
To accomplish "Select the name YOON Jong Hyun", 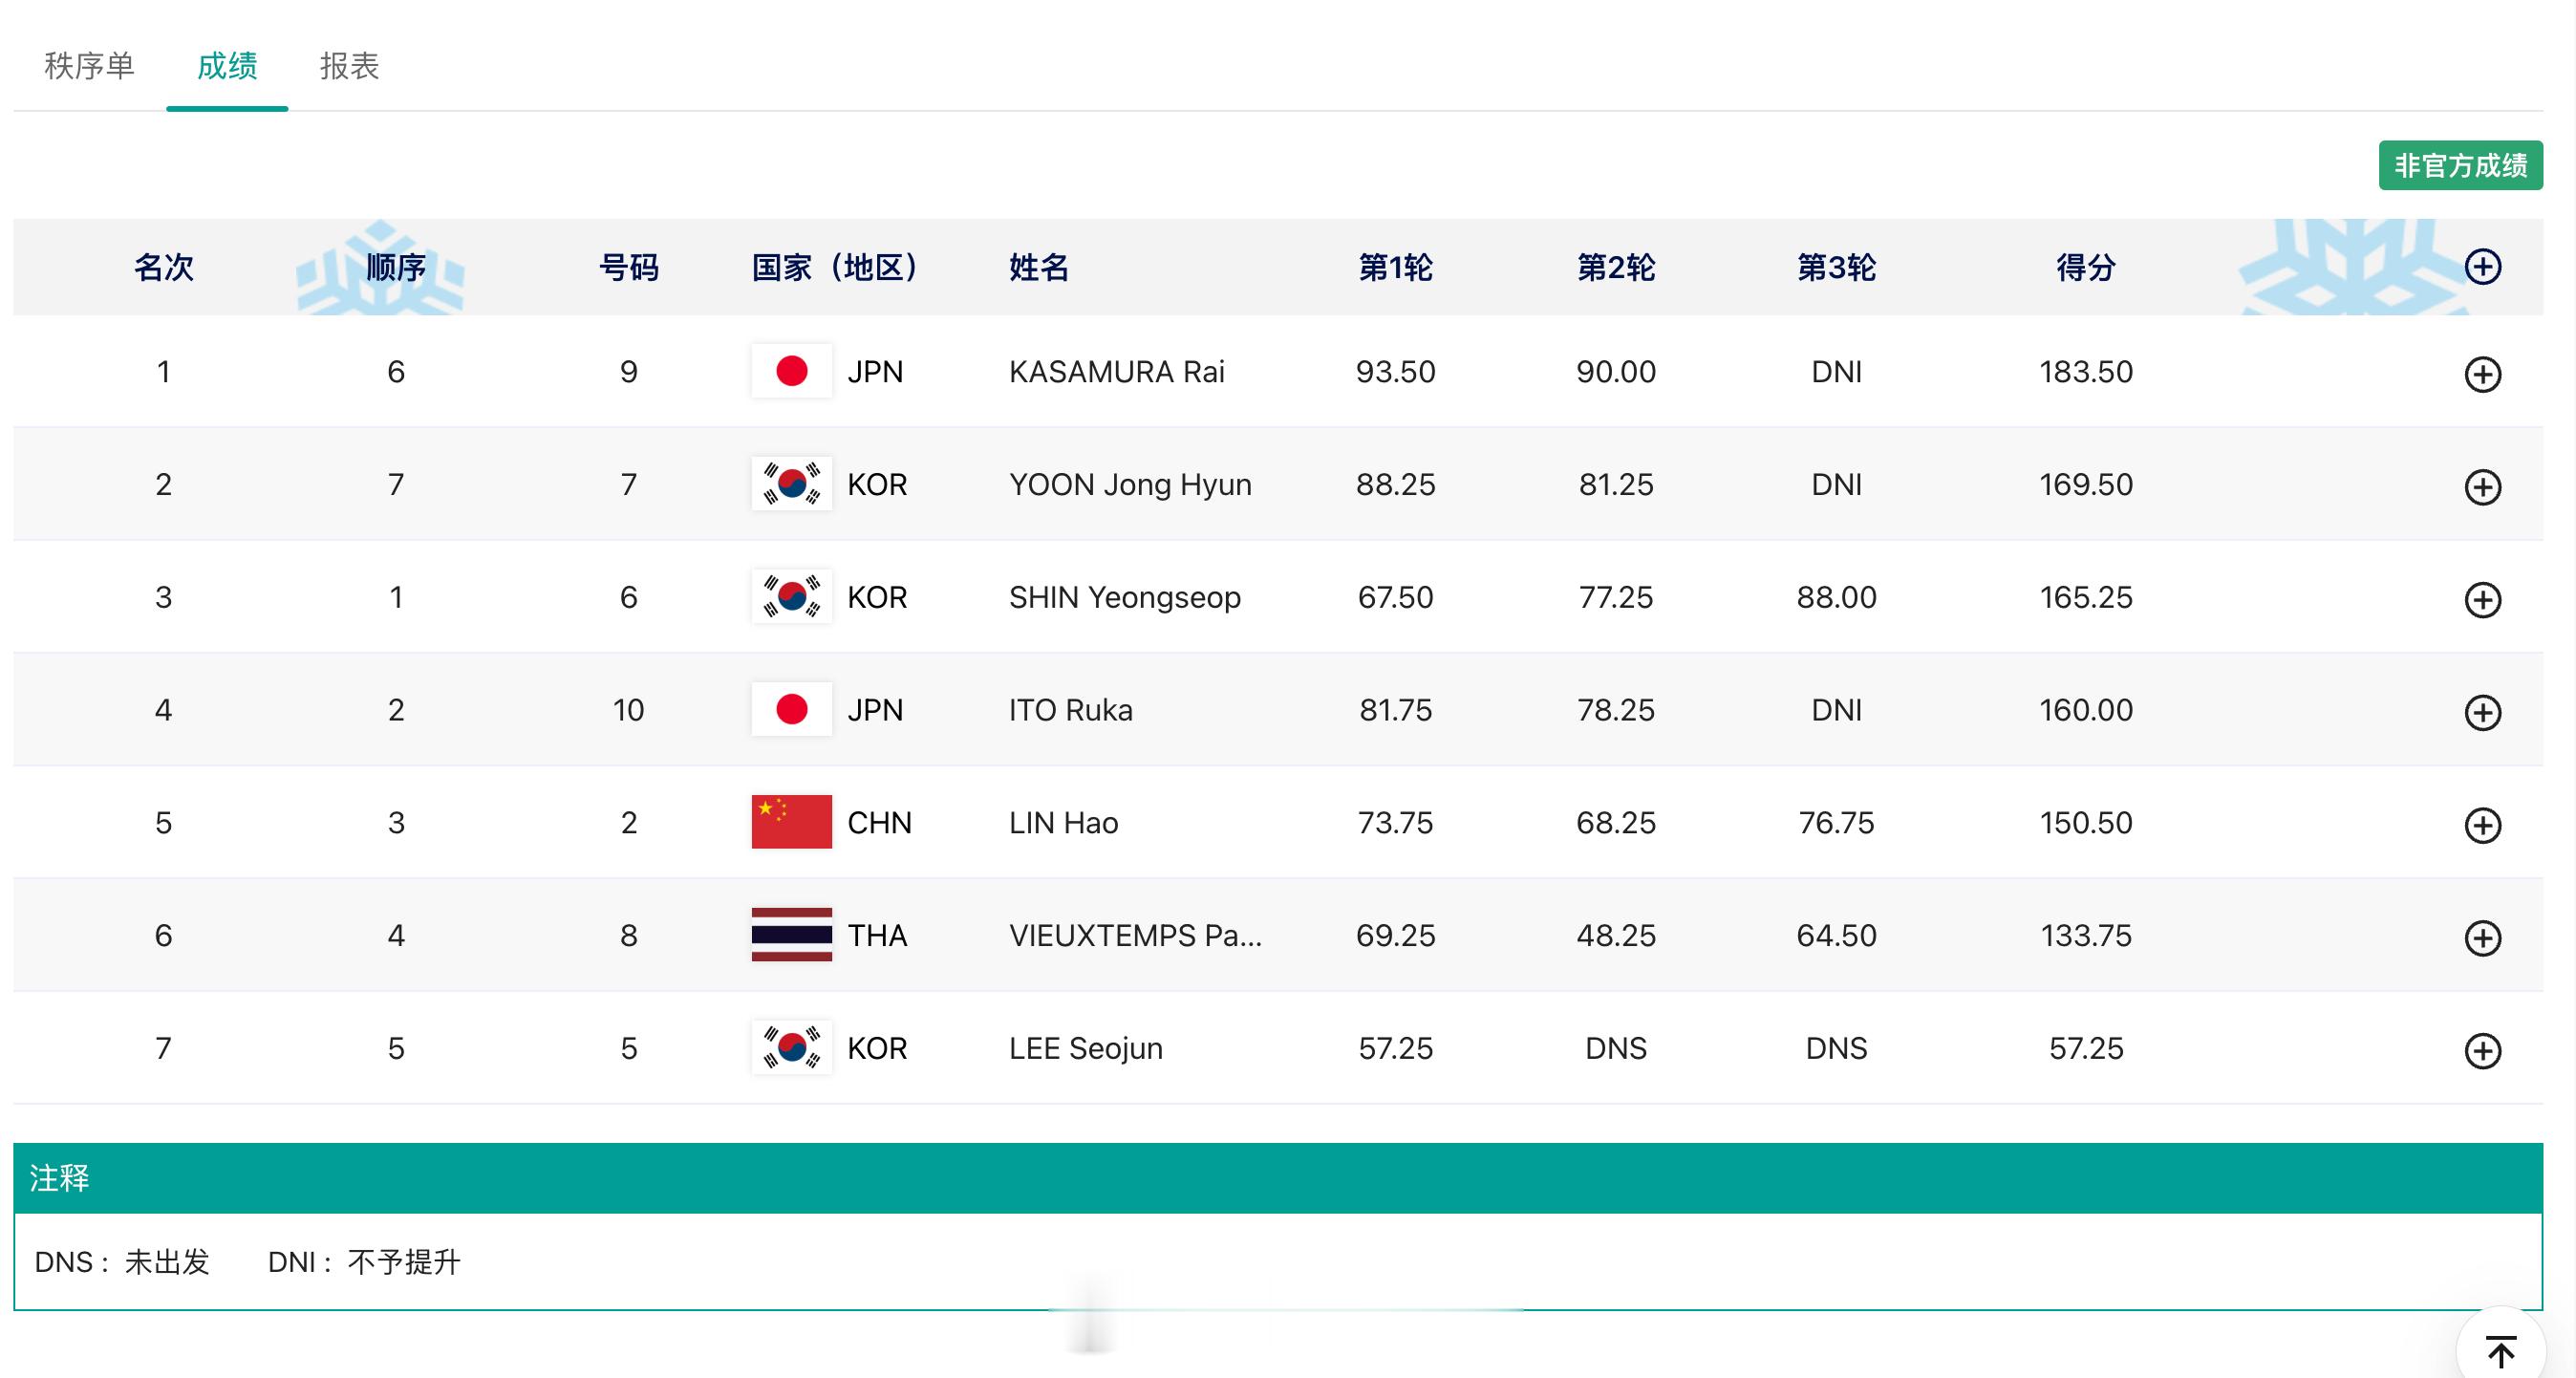I will [1130, 485].
